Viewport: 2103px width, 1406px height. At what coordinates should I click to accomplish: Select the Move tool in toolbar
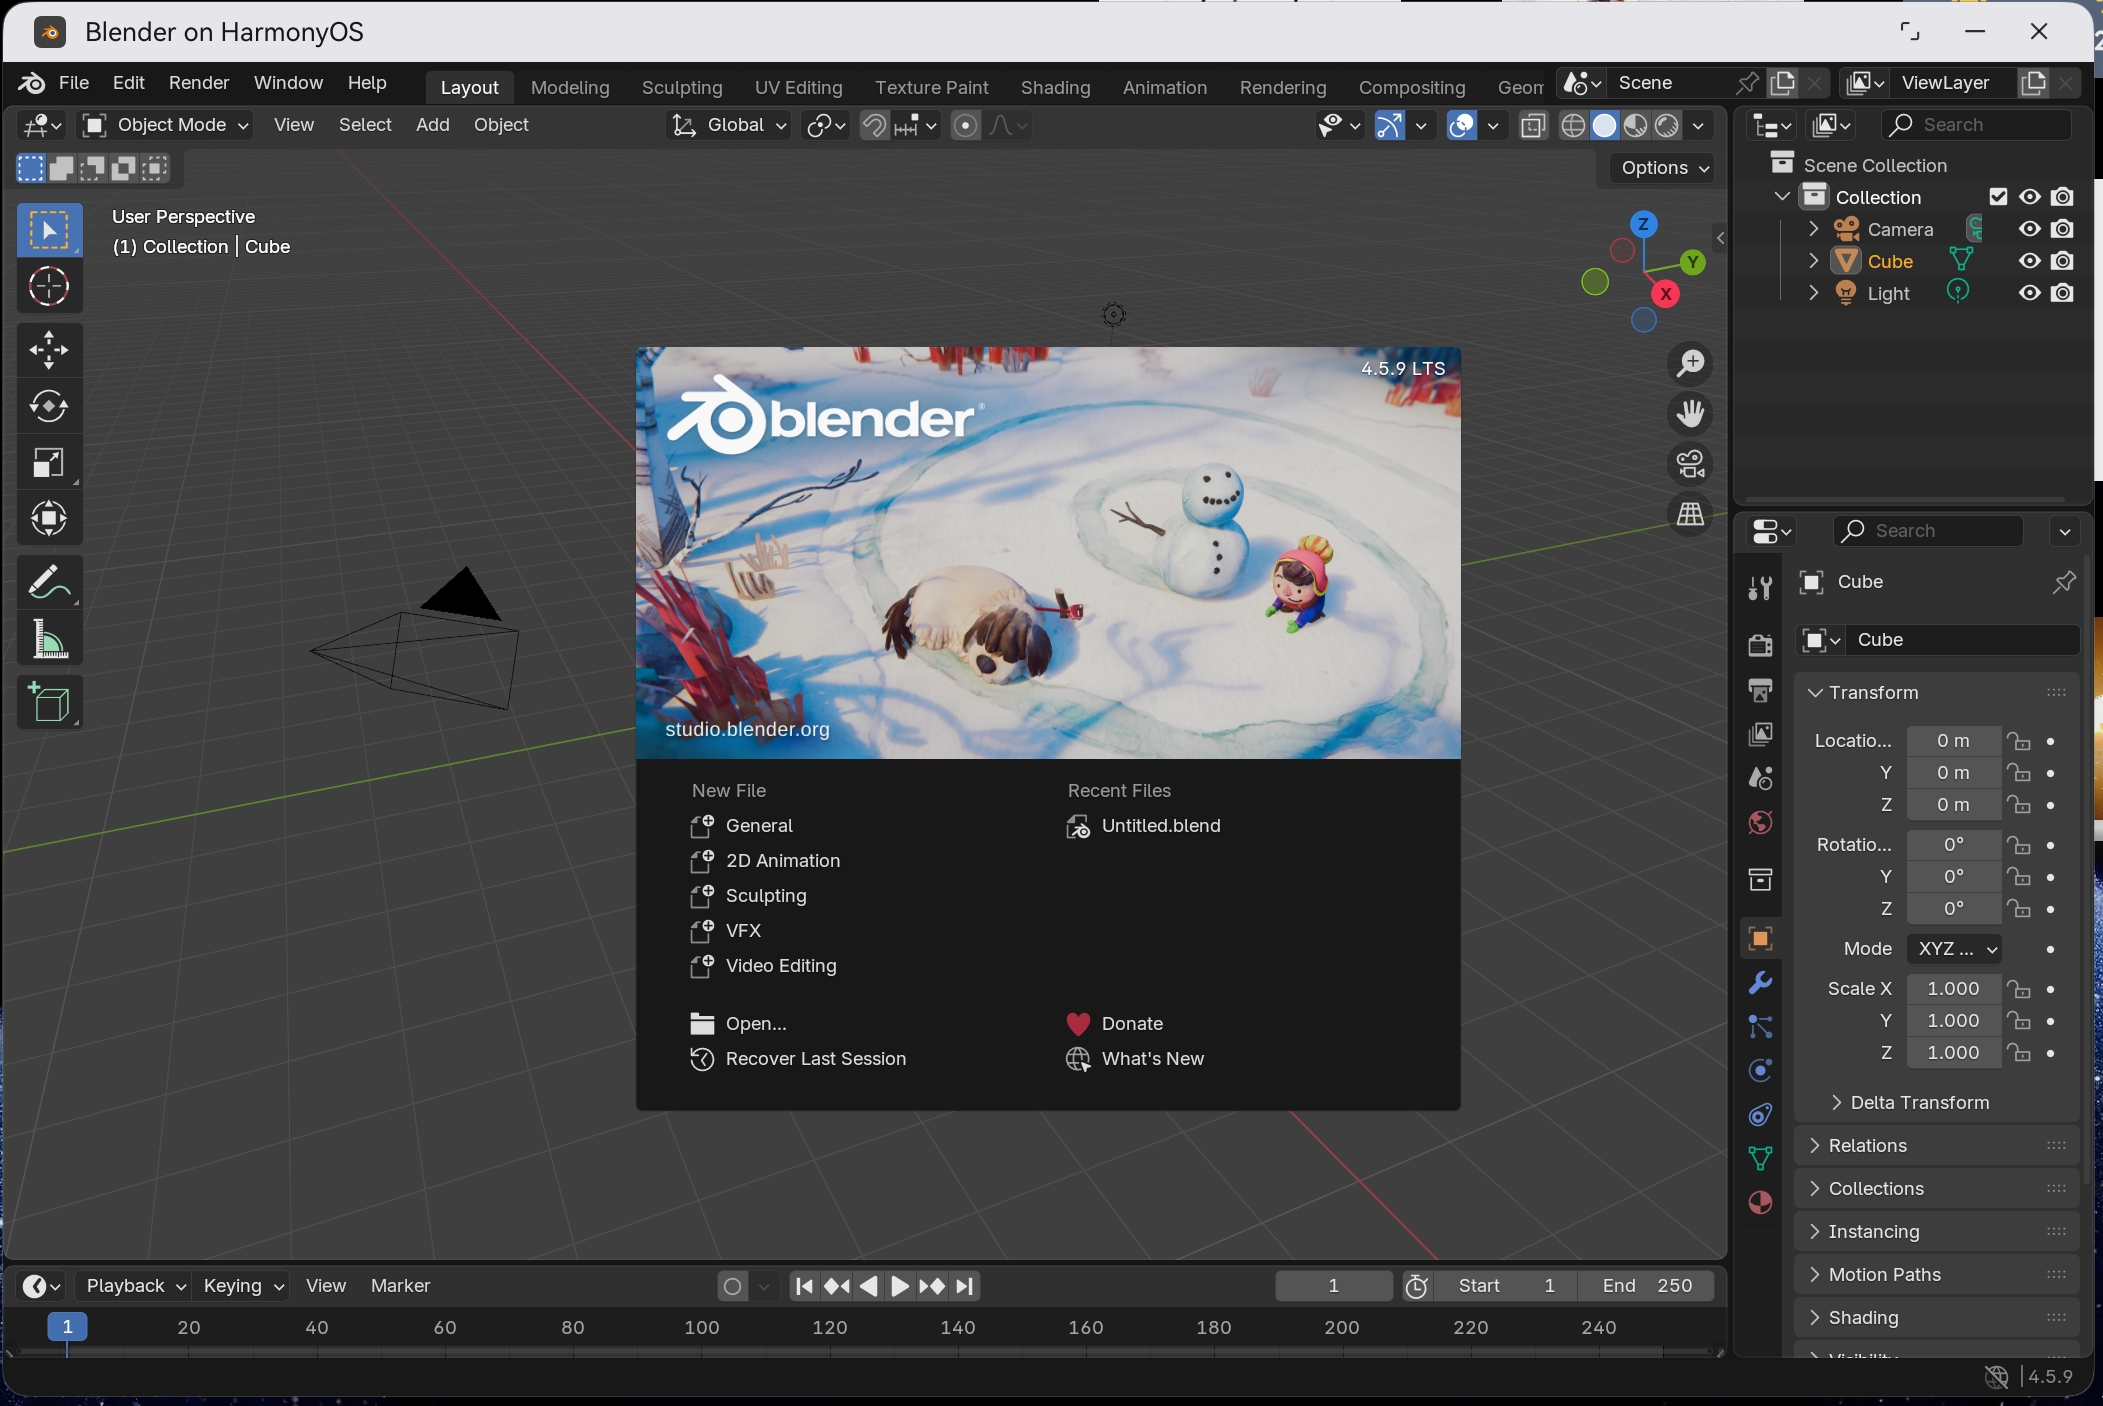[x=49, y=350]
